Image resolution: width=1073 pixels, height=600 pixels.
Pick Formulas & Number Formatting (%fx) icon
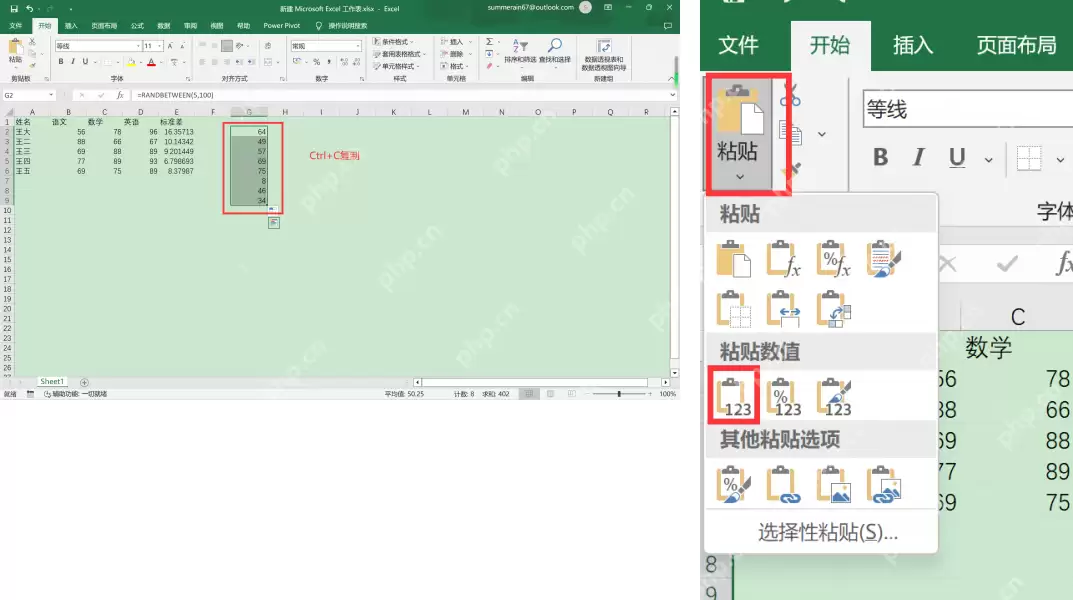(834, 259)
